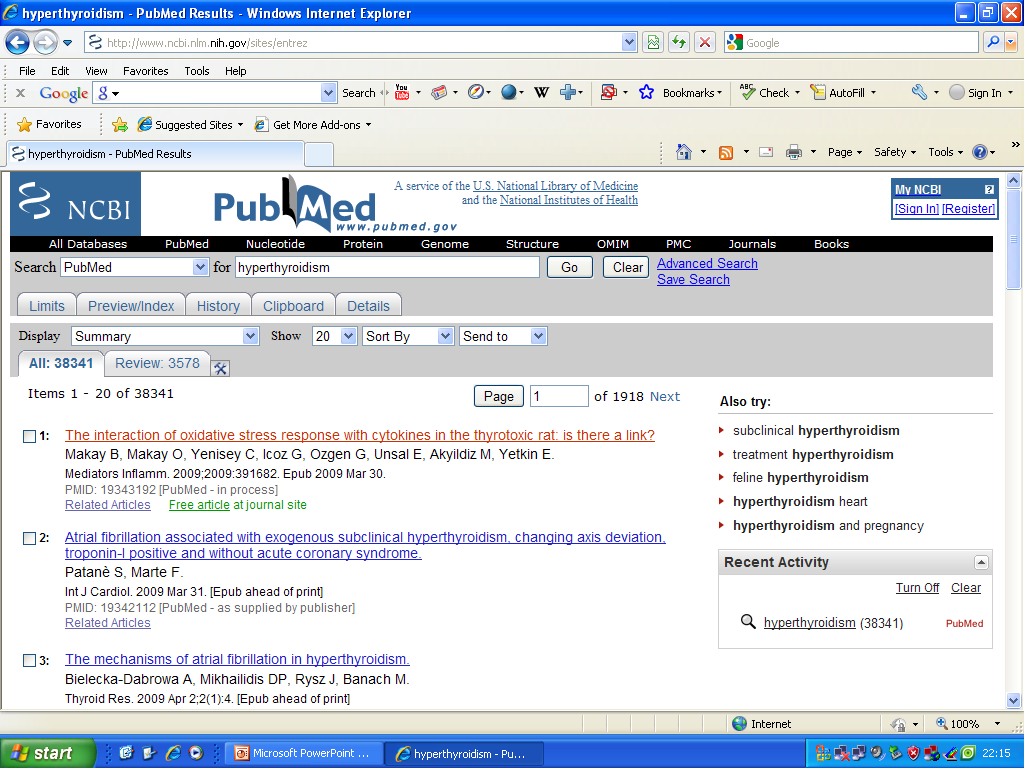Click the Google toolbar Search button
The image size is (1024, 768).
pos(359,93)
